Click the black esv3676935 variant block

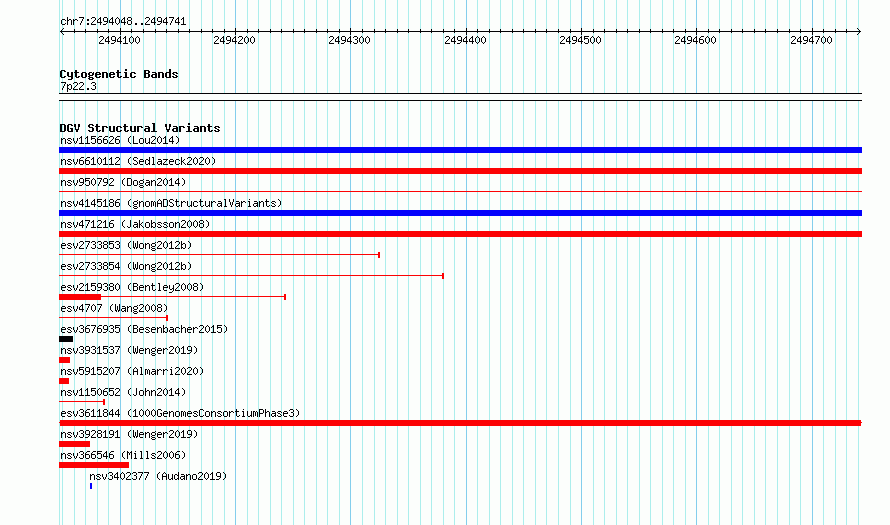(66, 339)
